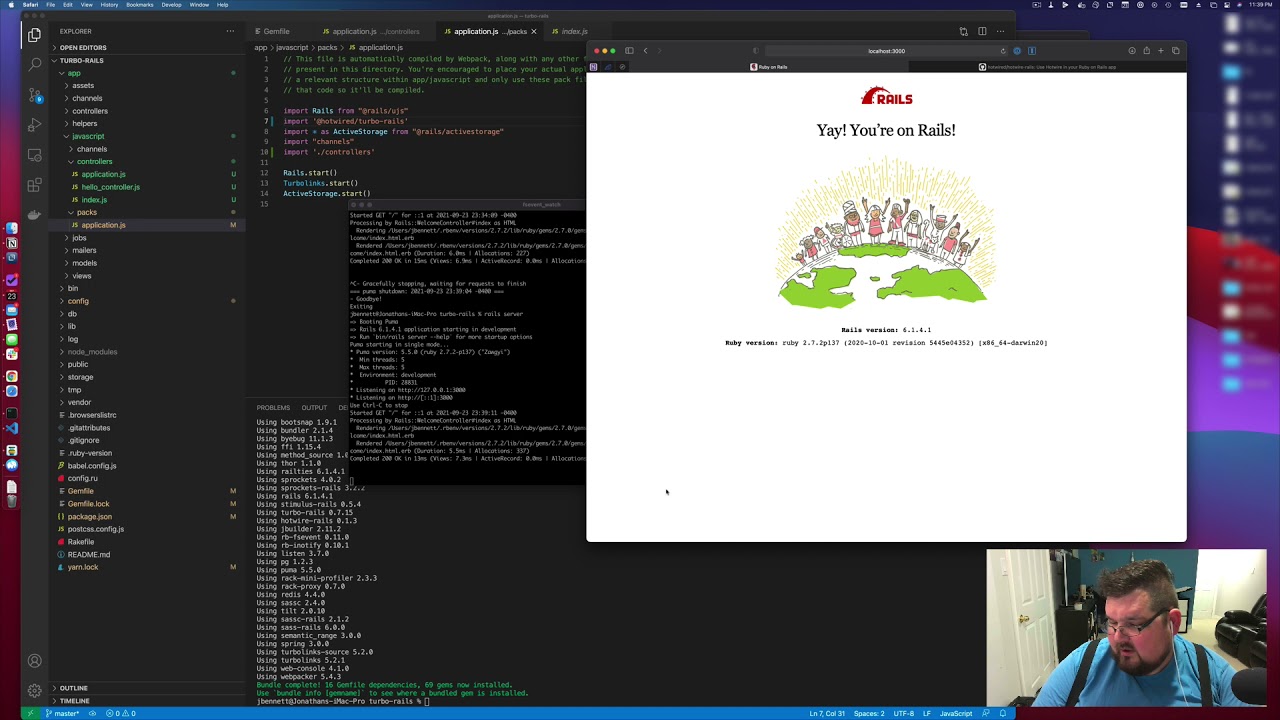1280x720 pixels.
Task: Select the PROBLEMS panel tab
Action: (x=273, y=408)
